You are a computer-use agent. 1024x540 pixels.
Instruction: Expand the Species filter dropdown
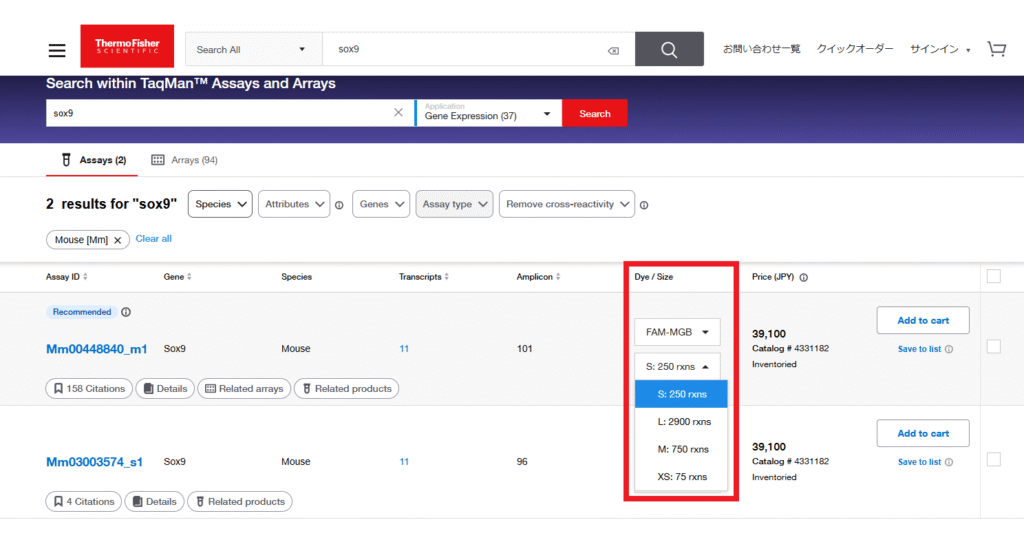pos(220,204)
